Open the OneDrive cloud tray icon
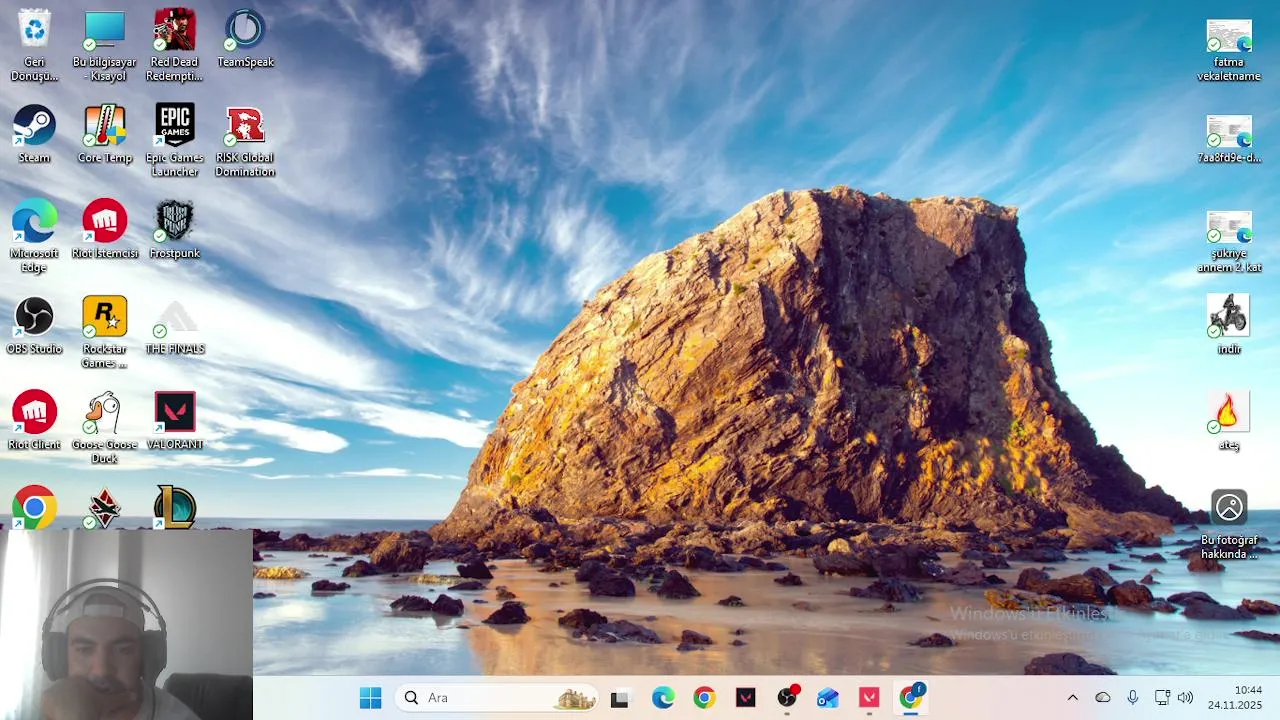The width and height of the screenshot is (1280, 720). click(x=1103, y=698)
